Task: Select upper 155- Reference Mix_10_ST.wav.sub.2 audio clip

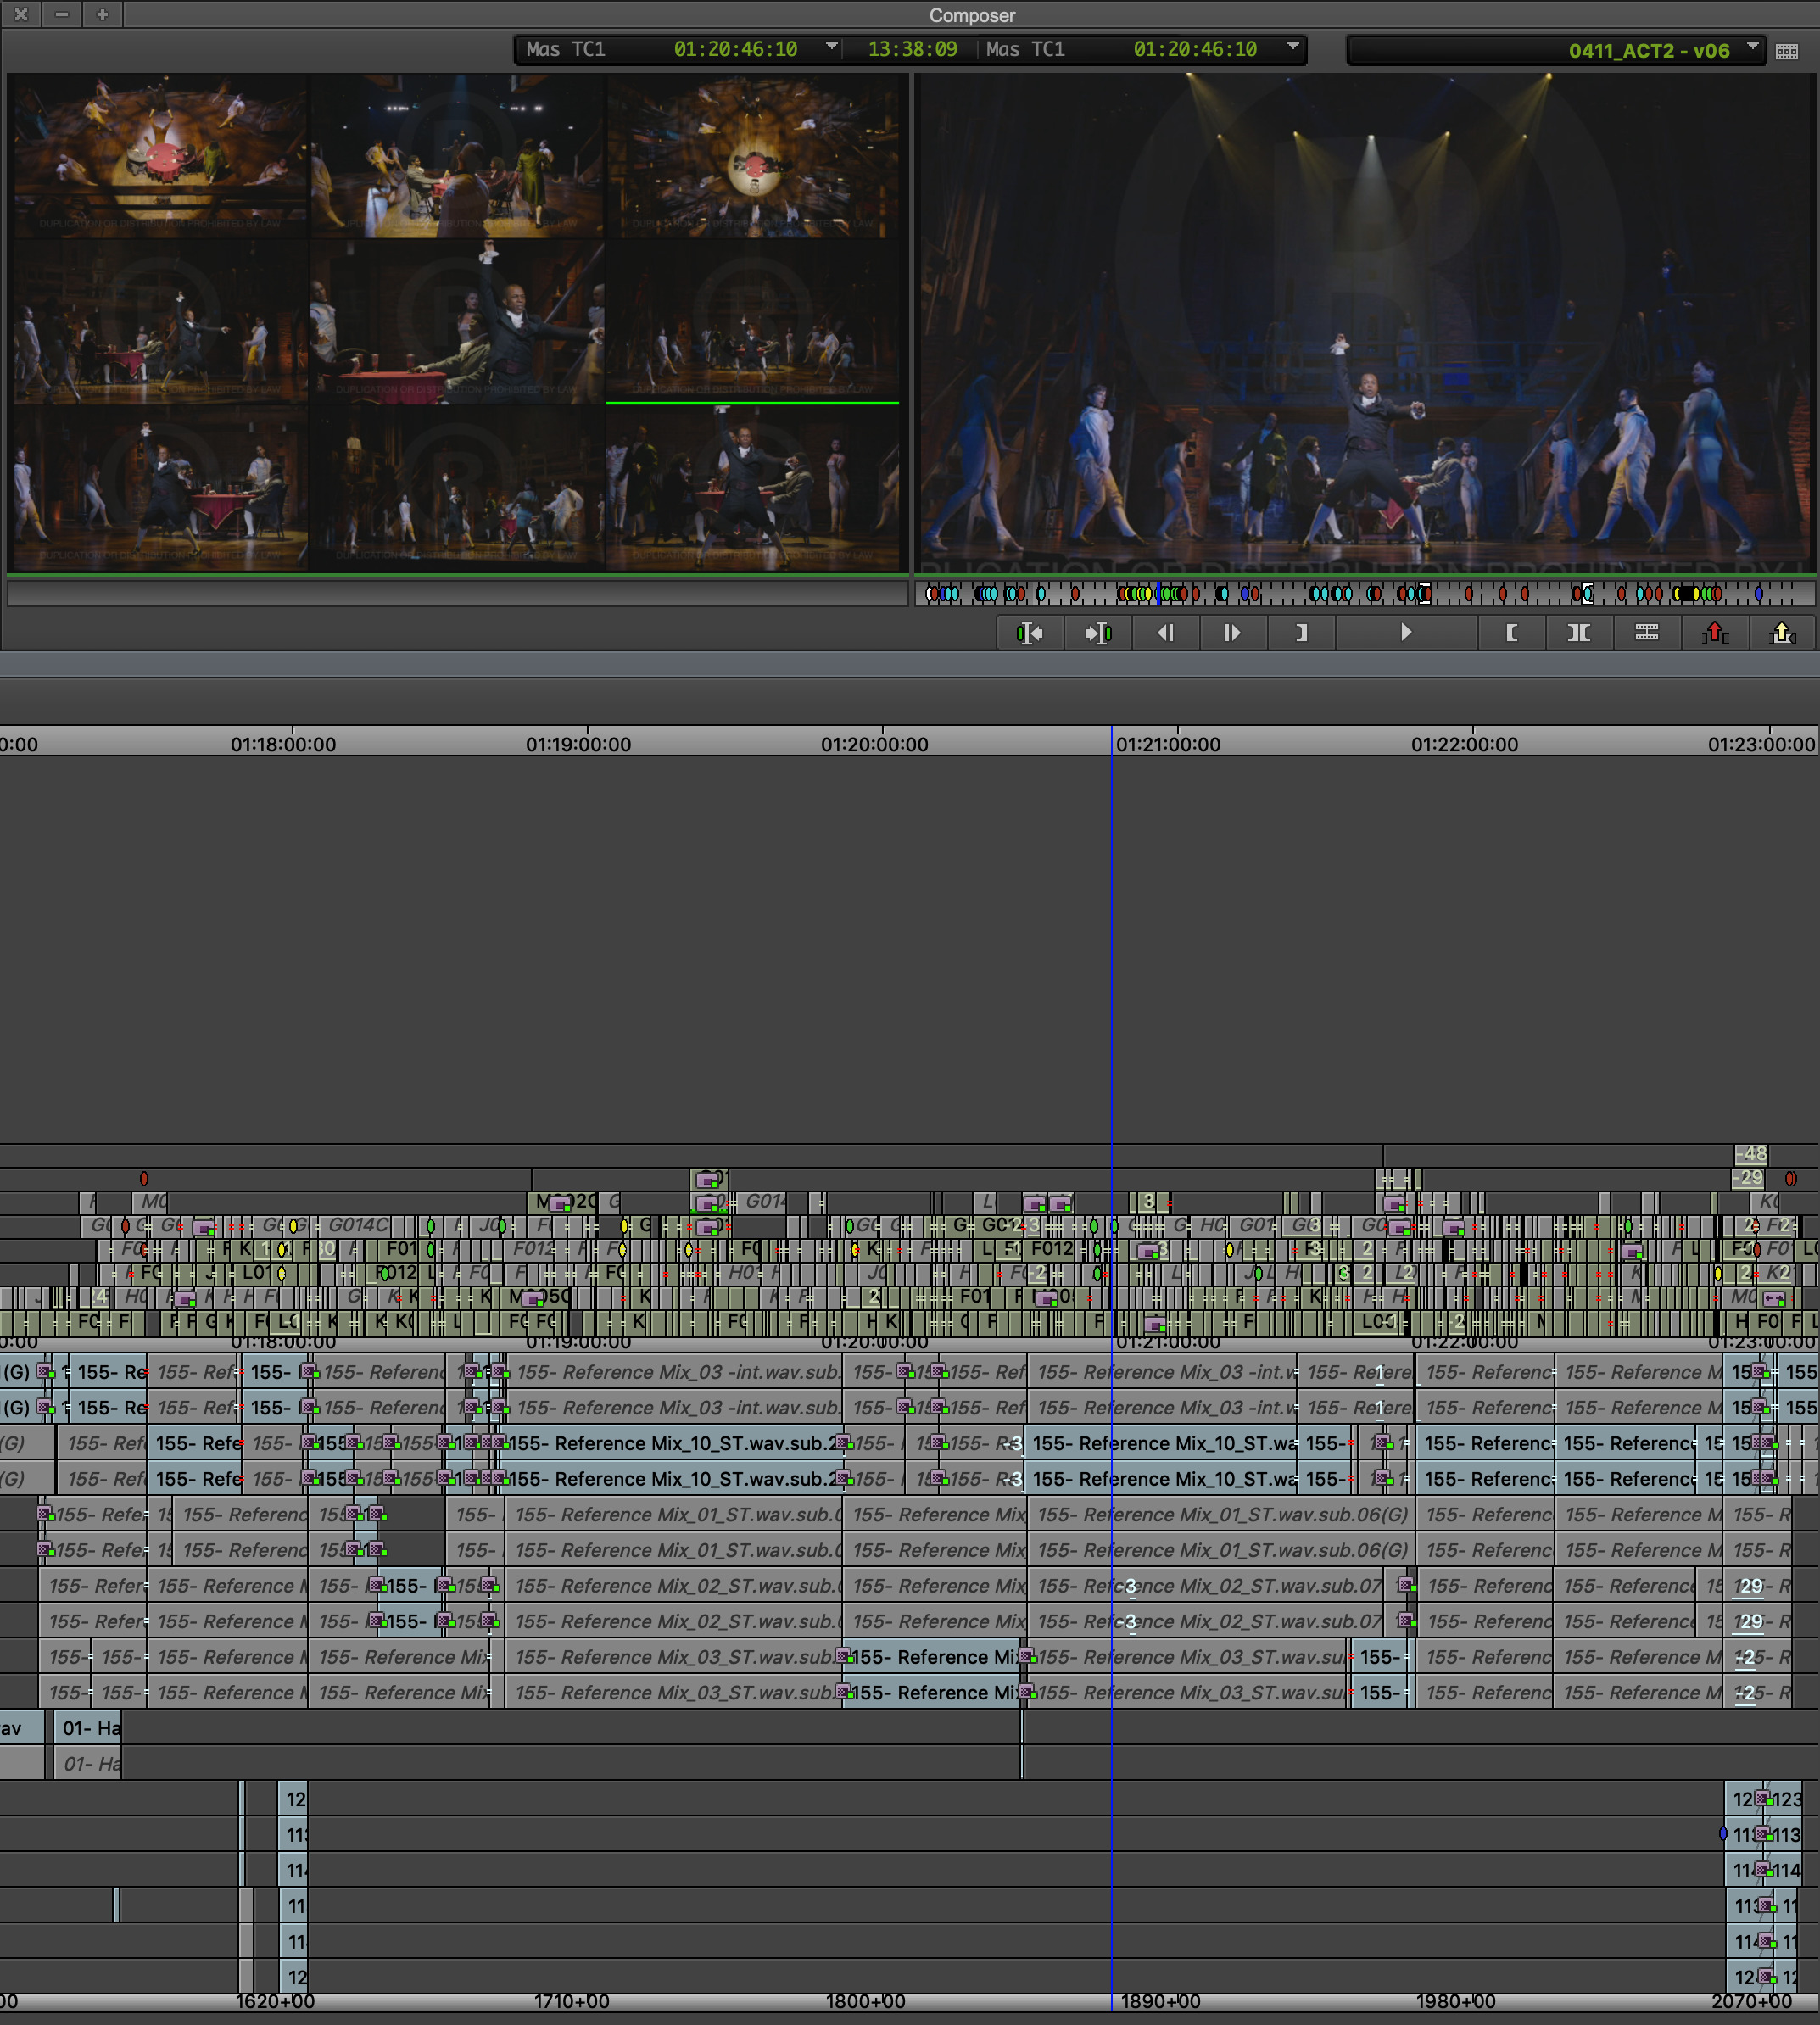Action: coord(675,1443)
